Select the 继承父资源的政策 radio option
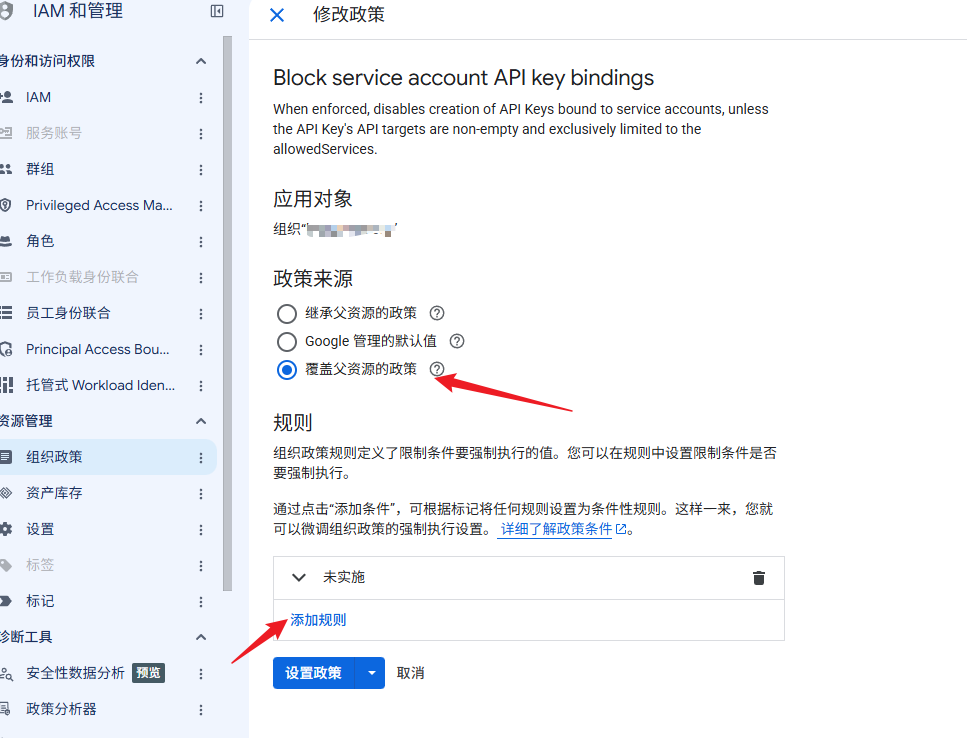The width and height of the screenshot is (967, 738). pos(287,313)
